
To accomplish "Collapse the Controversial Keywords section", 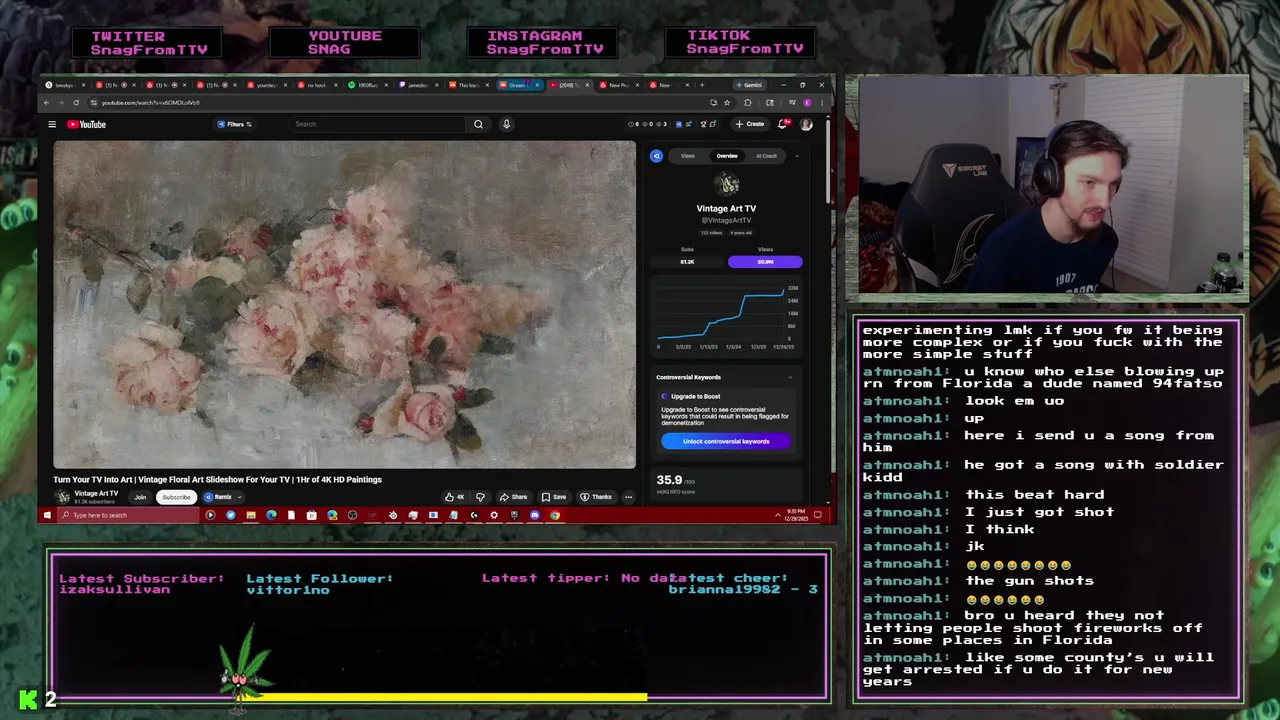I will 790,377.
